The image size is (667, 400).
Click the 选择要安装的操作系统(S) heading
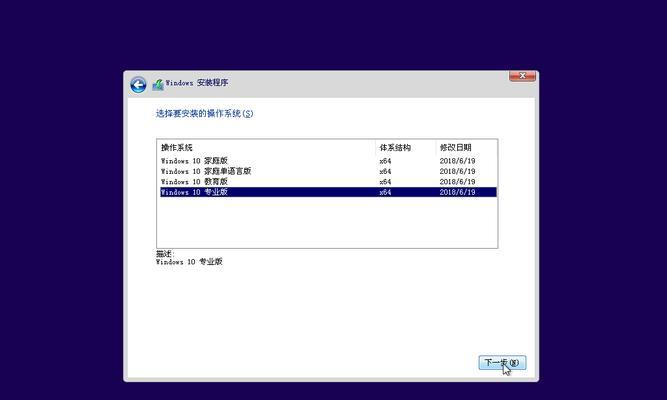(x=204, y=114)
